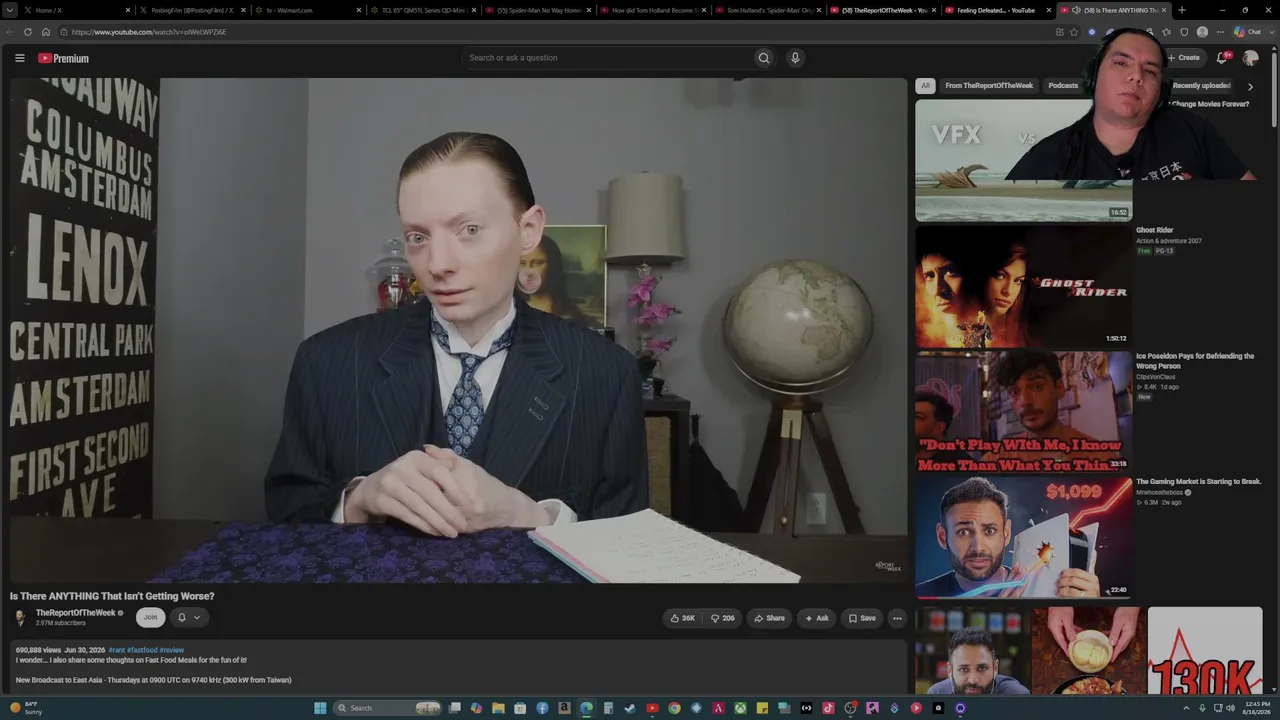The image size is (1280, 720).
Task: Open the $1,099 gaming market thumbnail
Action: click(x=1023, y=538)
